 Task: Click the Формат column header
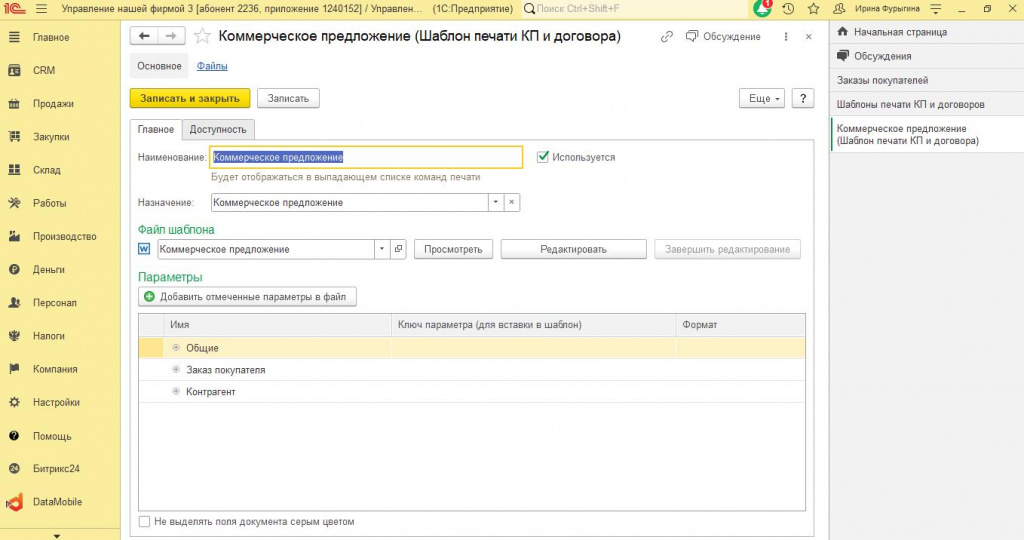[740, 325]
